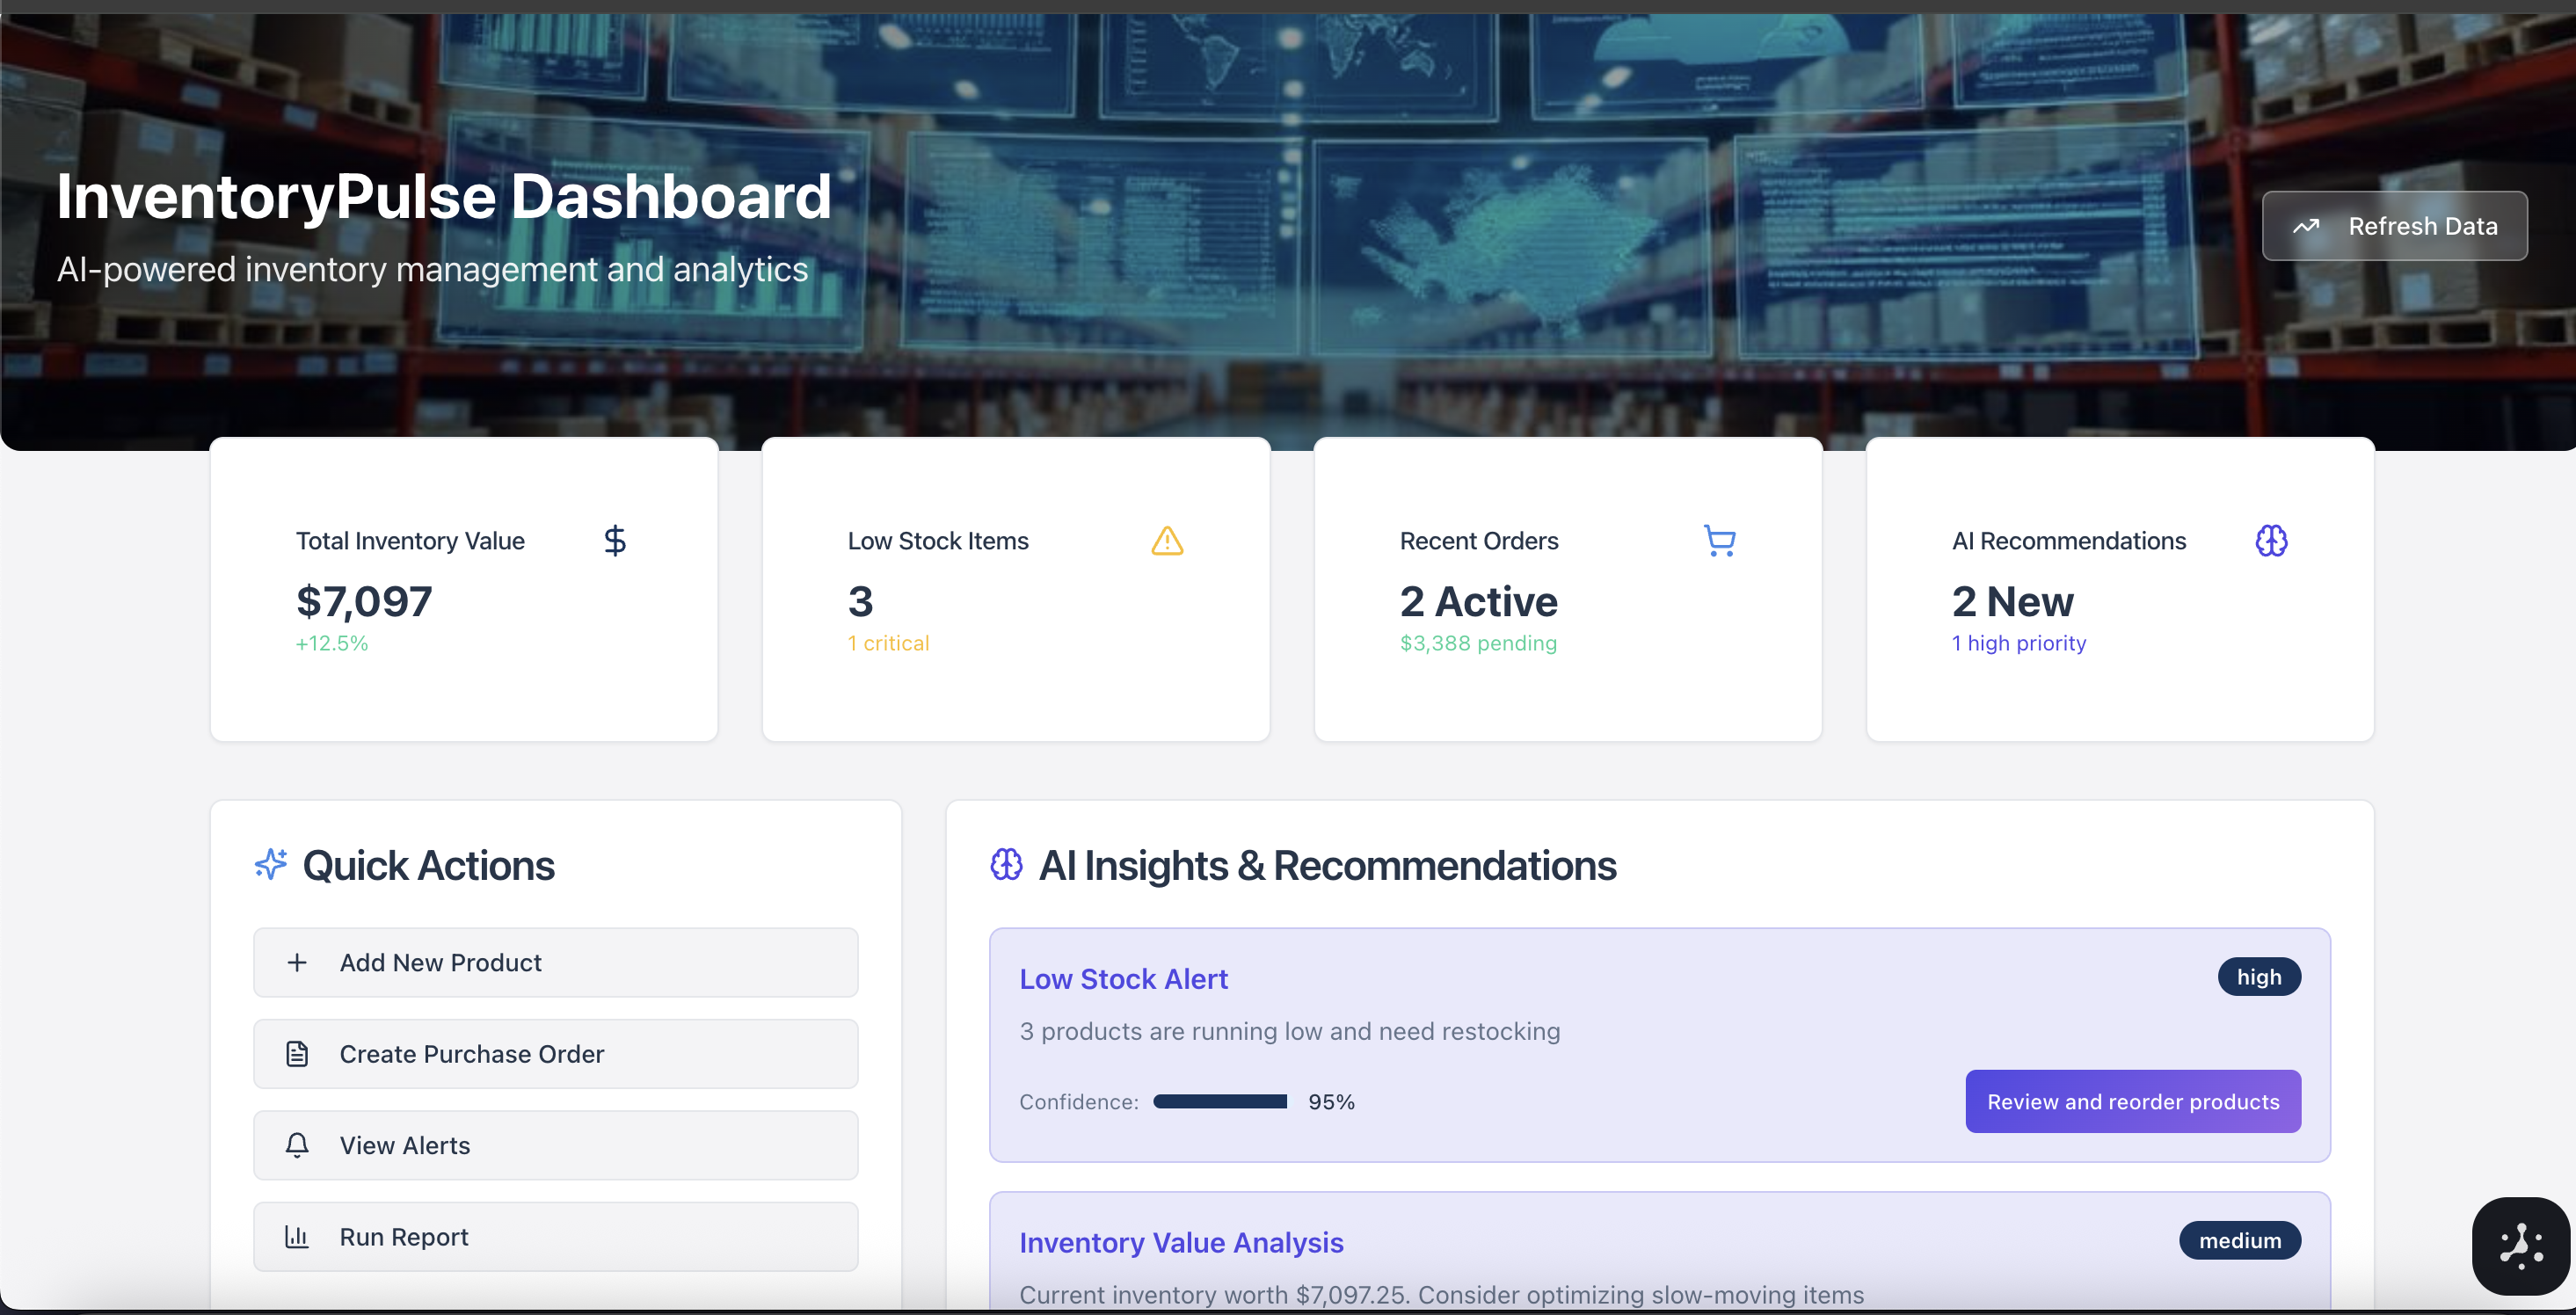Click the high priority badge
2576x1315 pixels.
point(2259,977)
